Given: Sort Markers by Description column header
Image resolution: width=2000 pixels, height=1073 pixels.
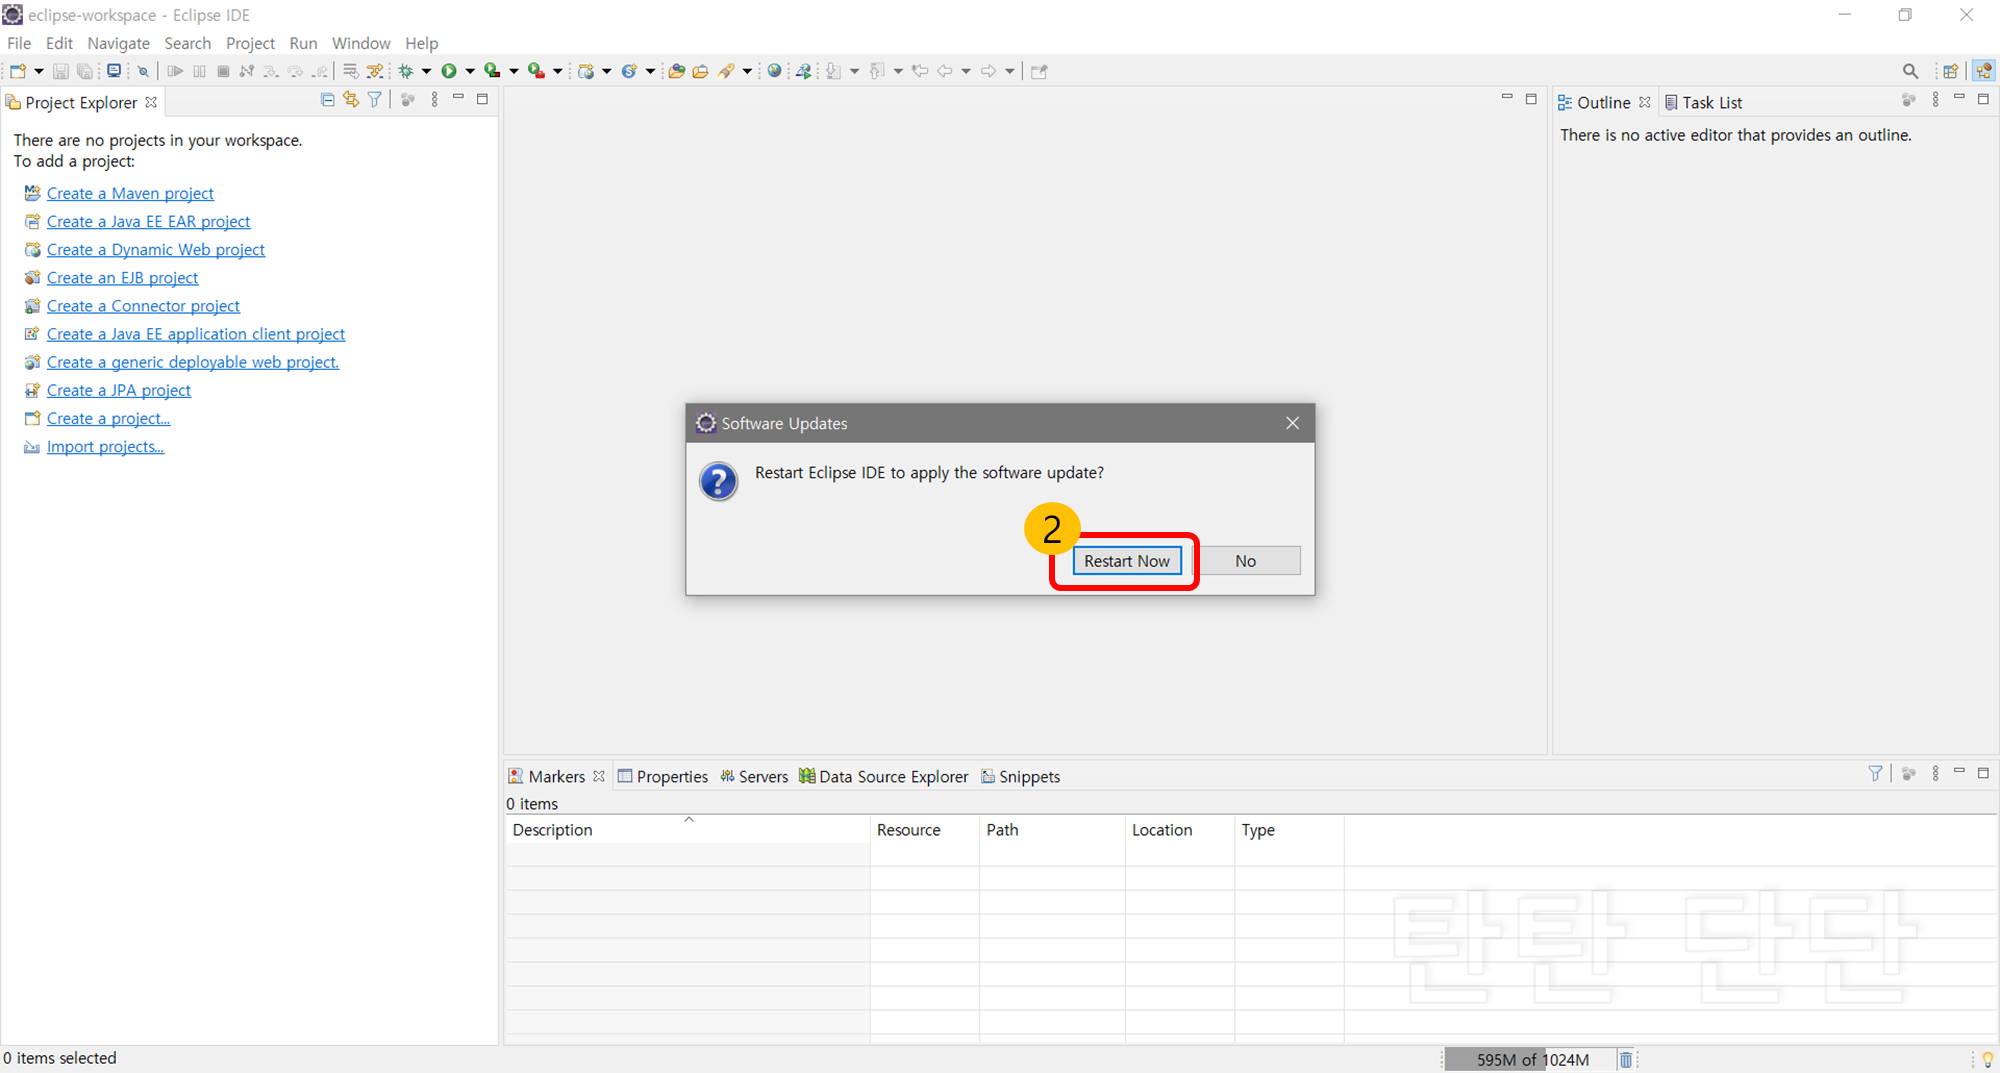Looking at the screenshot, I should coord(688,830).
